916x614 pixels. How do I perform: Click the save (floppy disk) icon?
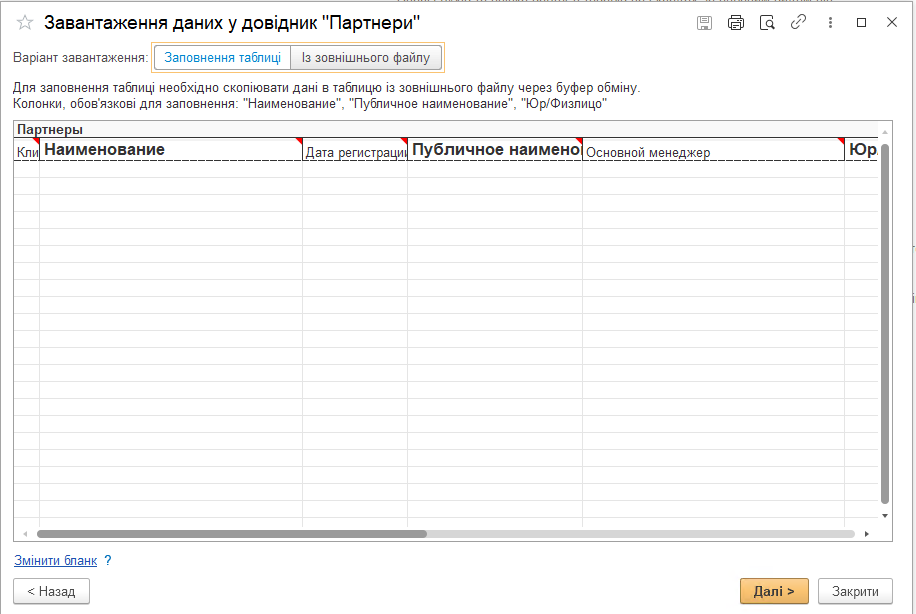pyautogui.click(x=705, y=23)
